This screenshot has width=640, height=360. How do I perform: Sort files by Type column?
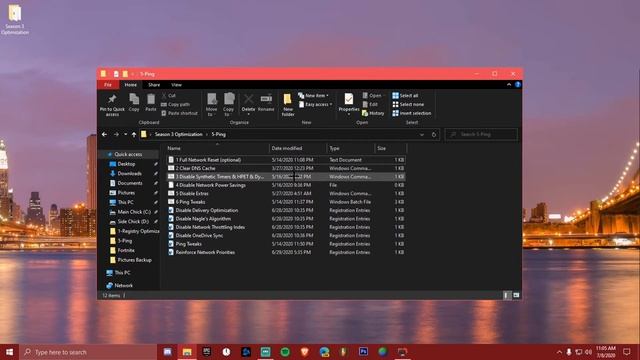(x=351, y=148)
